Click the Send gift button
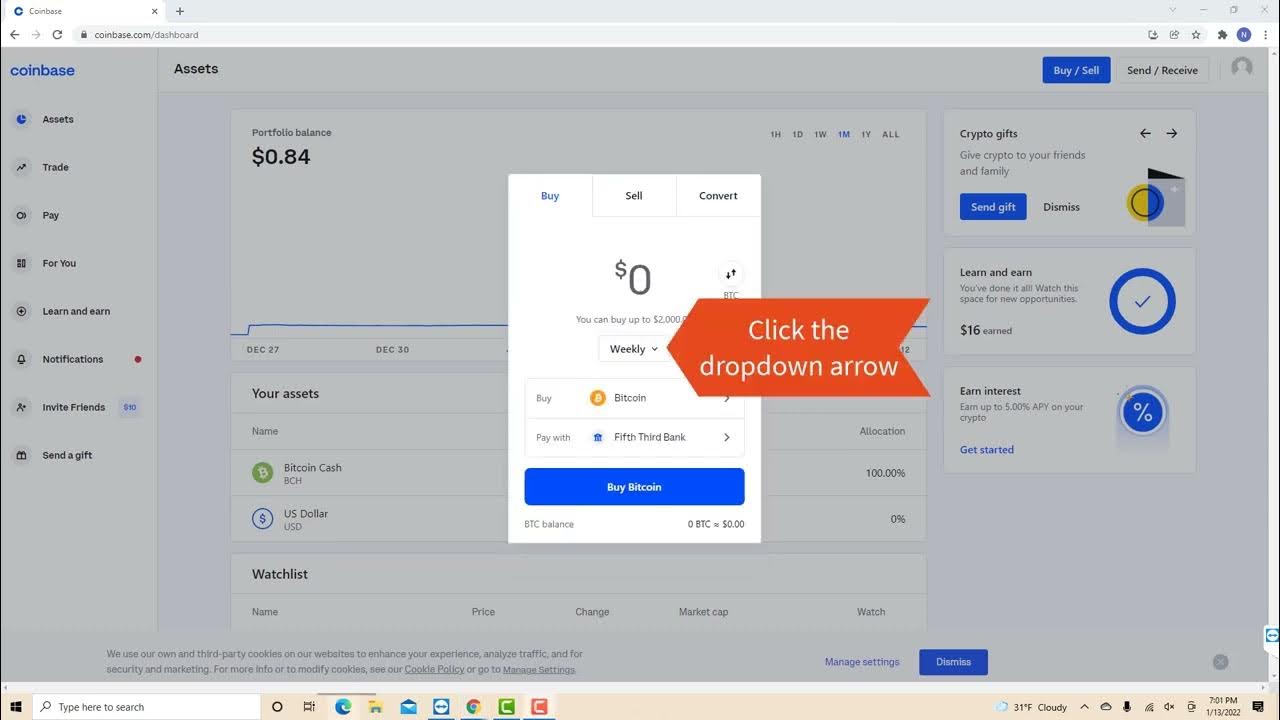 993,207
